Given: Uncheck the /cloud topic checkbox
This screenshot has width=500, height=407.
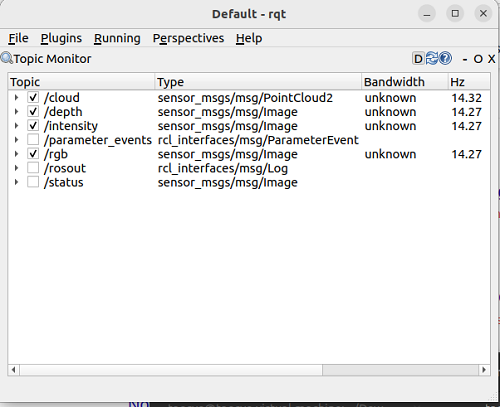Looking at the screenshot, I should pos(33,98).
